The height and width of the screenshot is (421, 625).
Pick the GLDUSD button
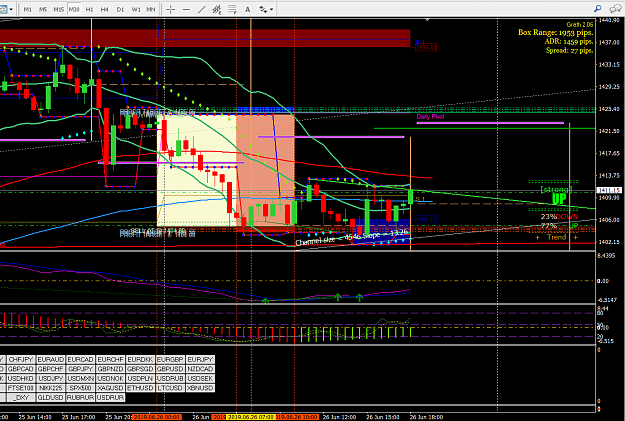coord(51,397)
